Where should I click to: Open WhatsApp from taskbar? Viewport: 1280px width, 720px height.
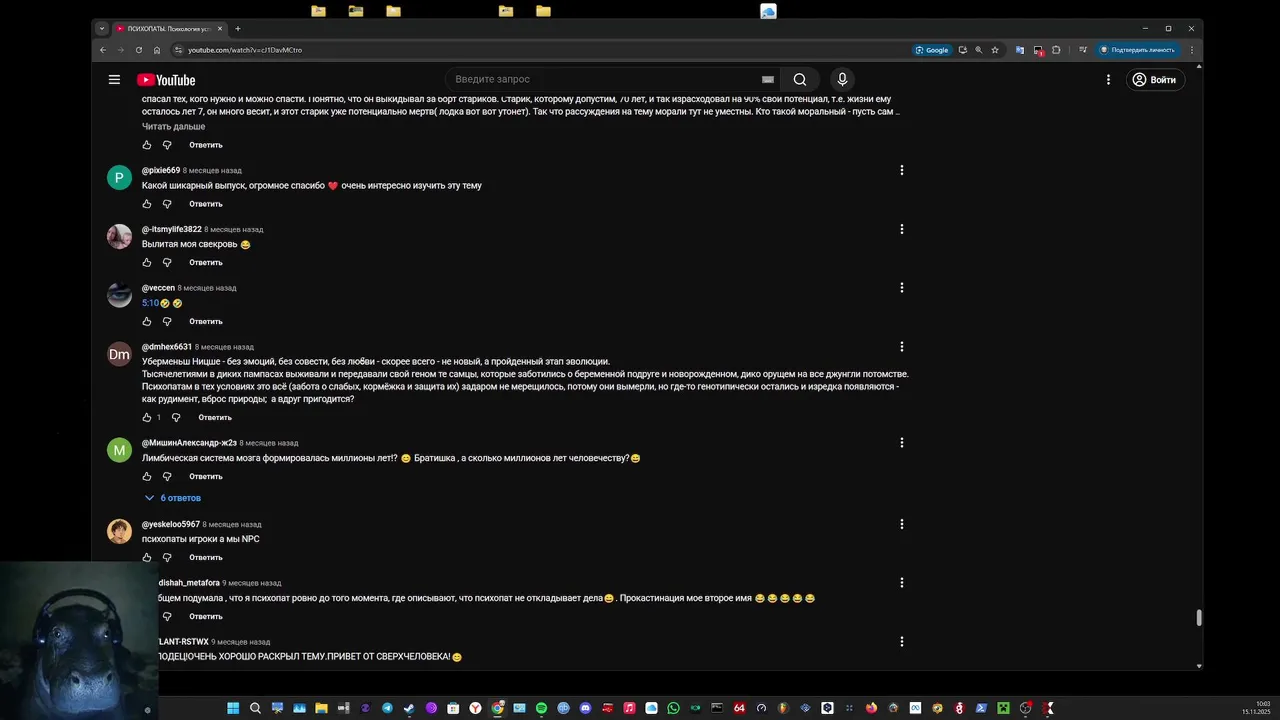pyautogui.click(x=673, y=708)
